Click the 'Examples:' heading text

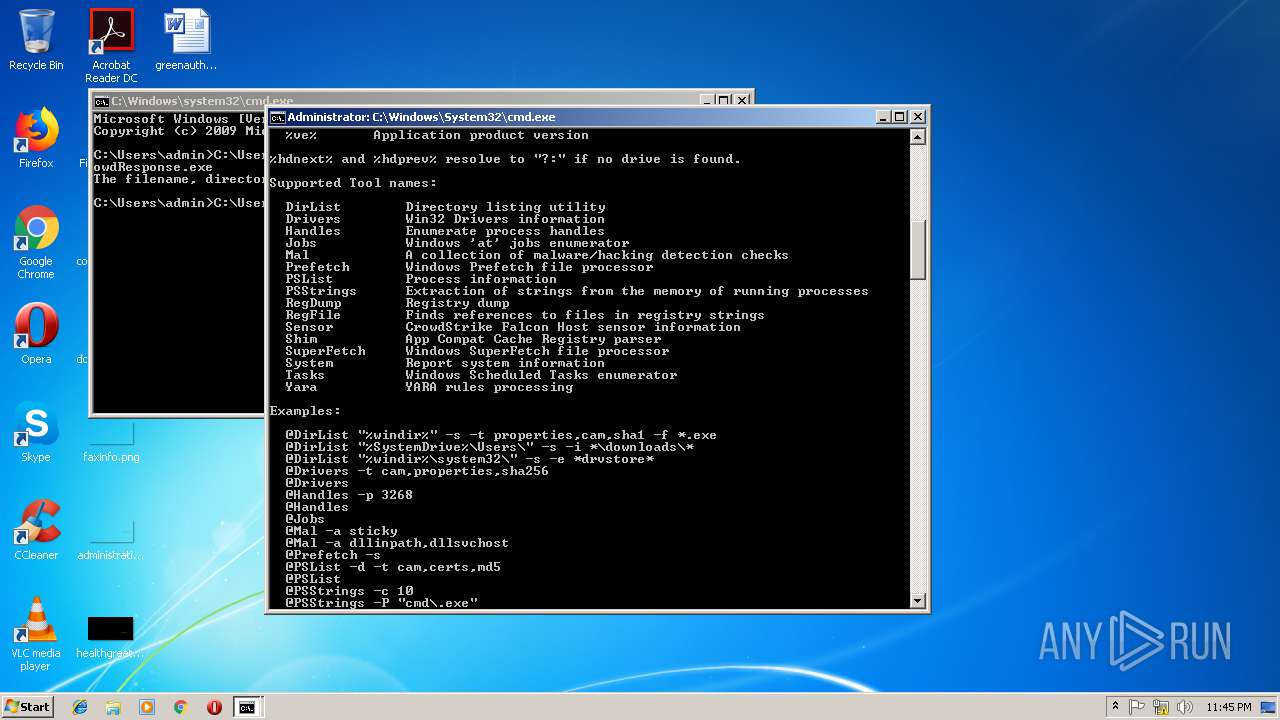coord(305,411)
